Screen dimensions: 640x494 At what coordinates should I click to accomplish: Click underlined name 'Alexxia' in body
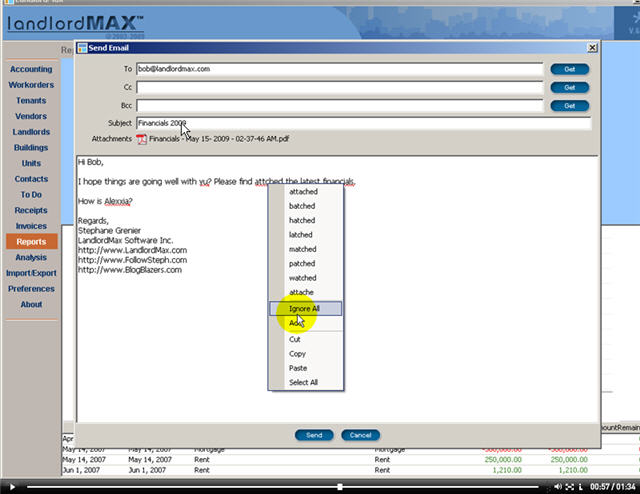pyautogui.click(x=117, y=201)
